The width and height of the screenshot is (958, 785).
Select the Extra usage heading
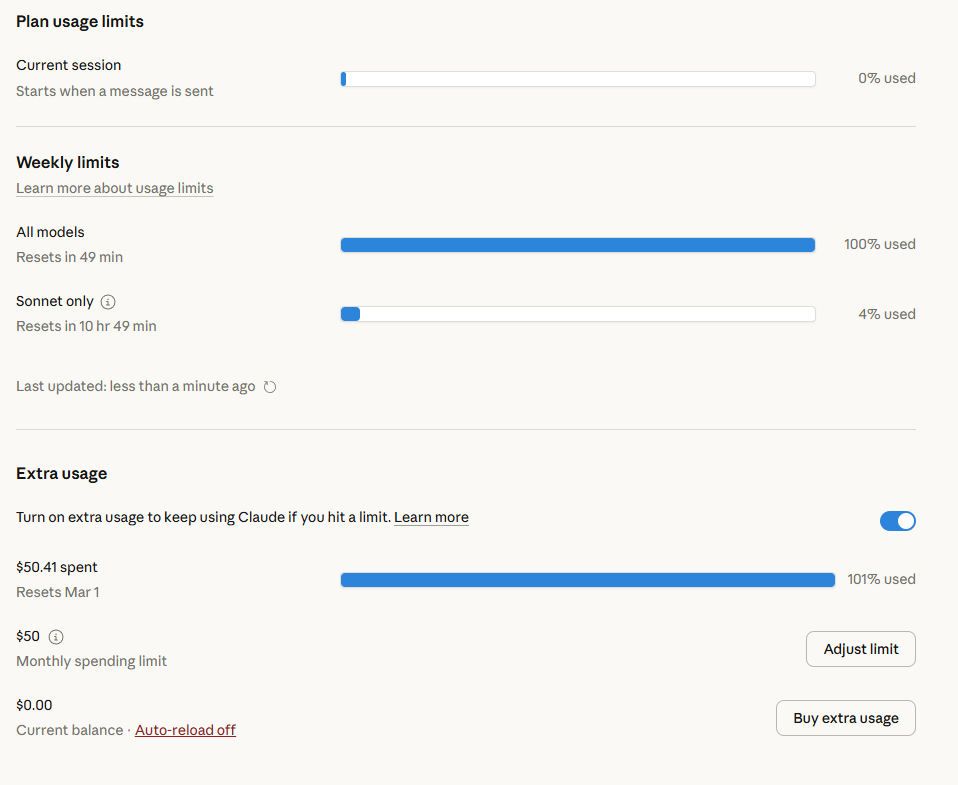click(x=62, y=473)
